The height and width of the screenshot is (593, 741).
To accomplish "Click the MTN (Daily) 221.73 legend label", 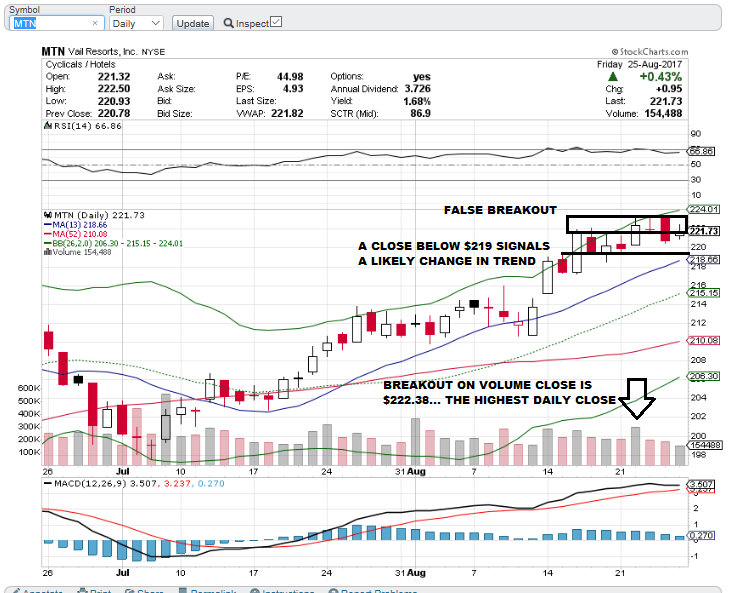I will pyautogui.click(x=100, y=215).
